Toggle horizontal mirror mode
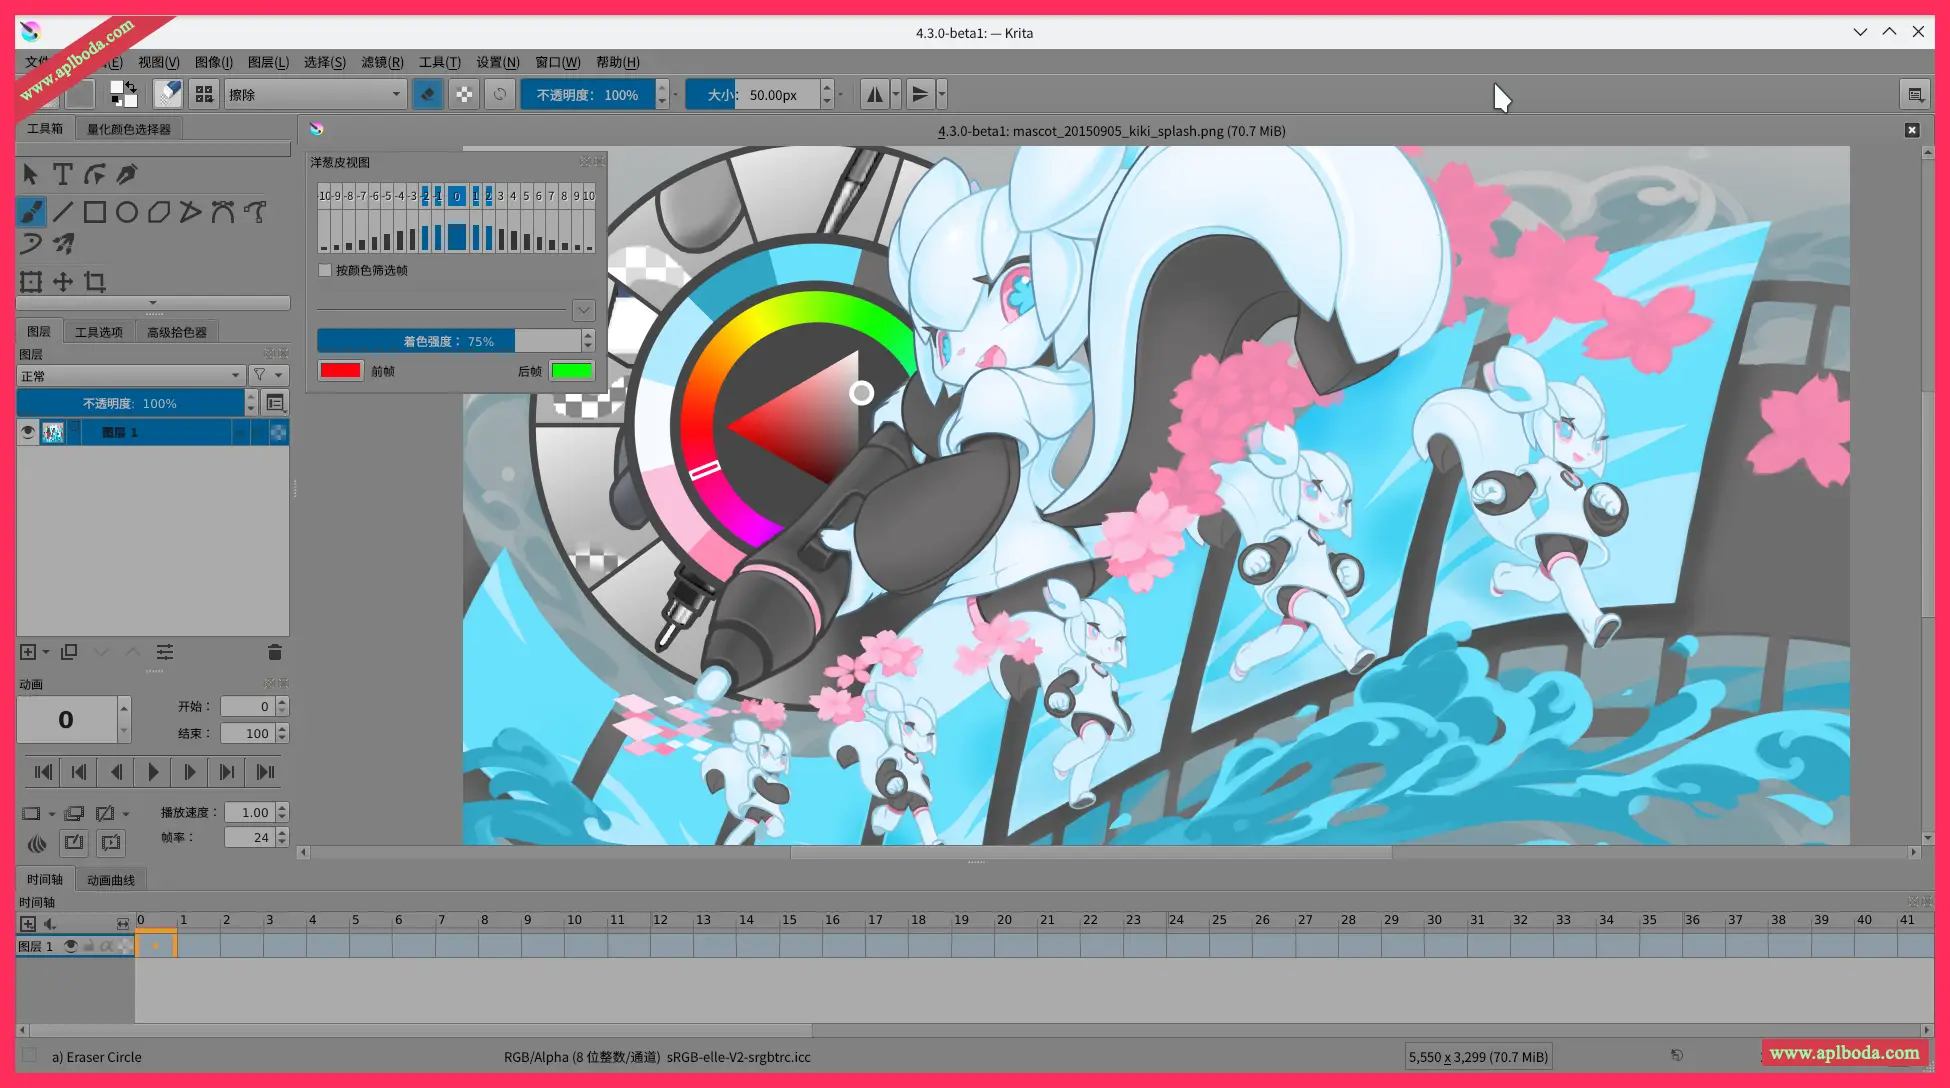 click(875, 94)
